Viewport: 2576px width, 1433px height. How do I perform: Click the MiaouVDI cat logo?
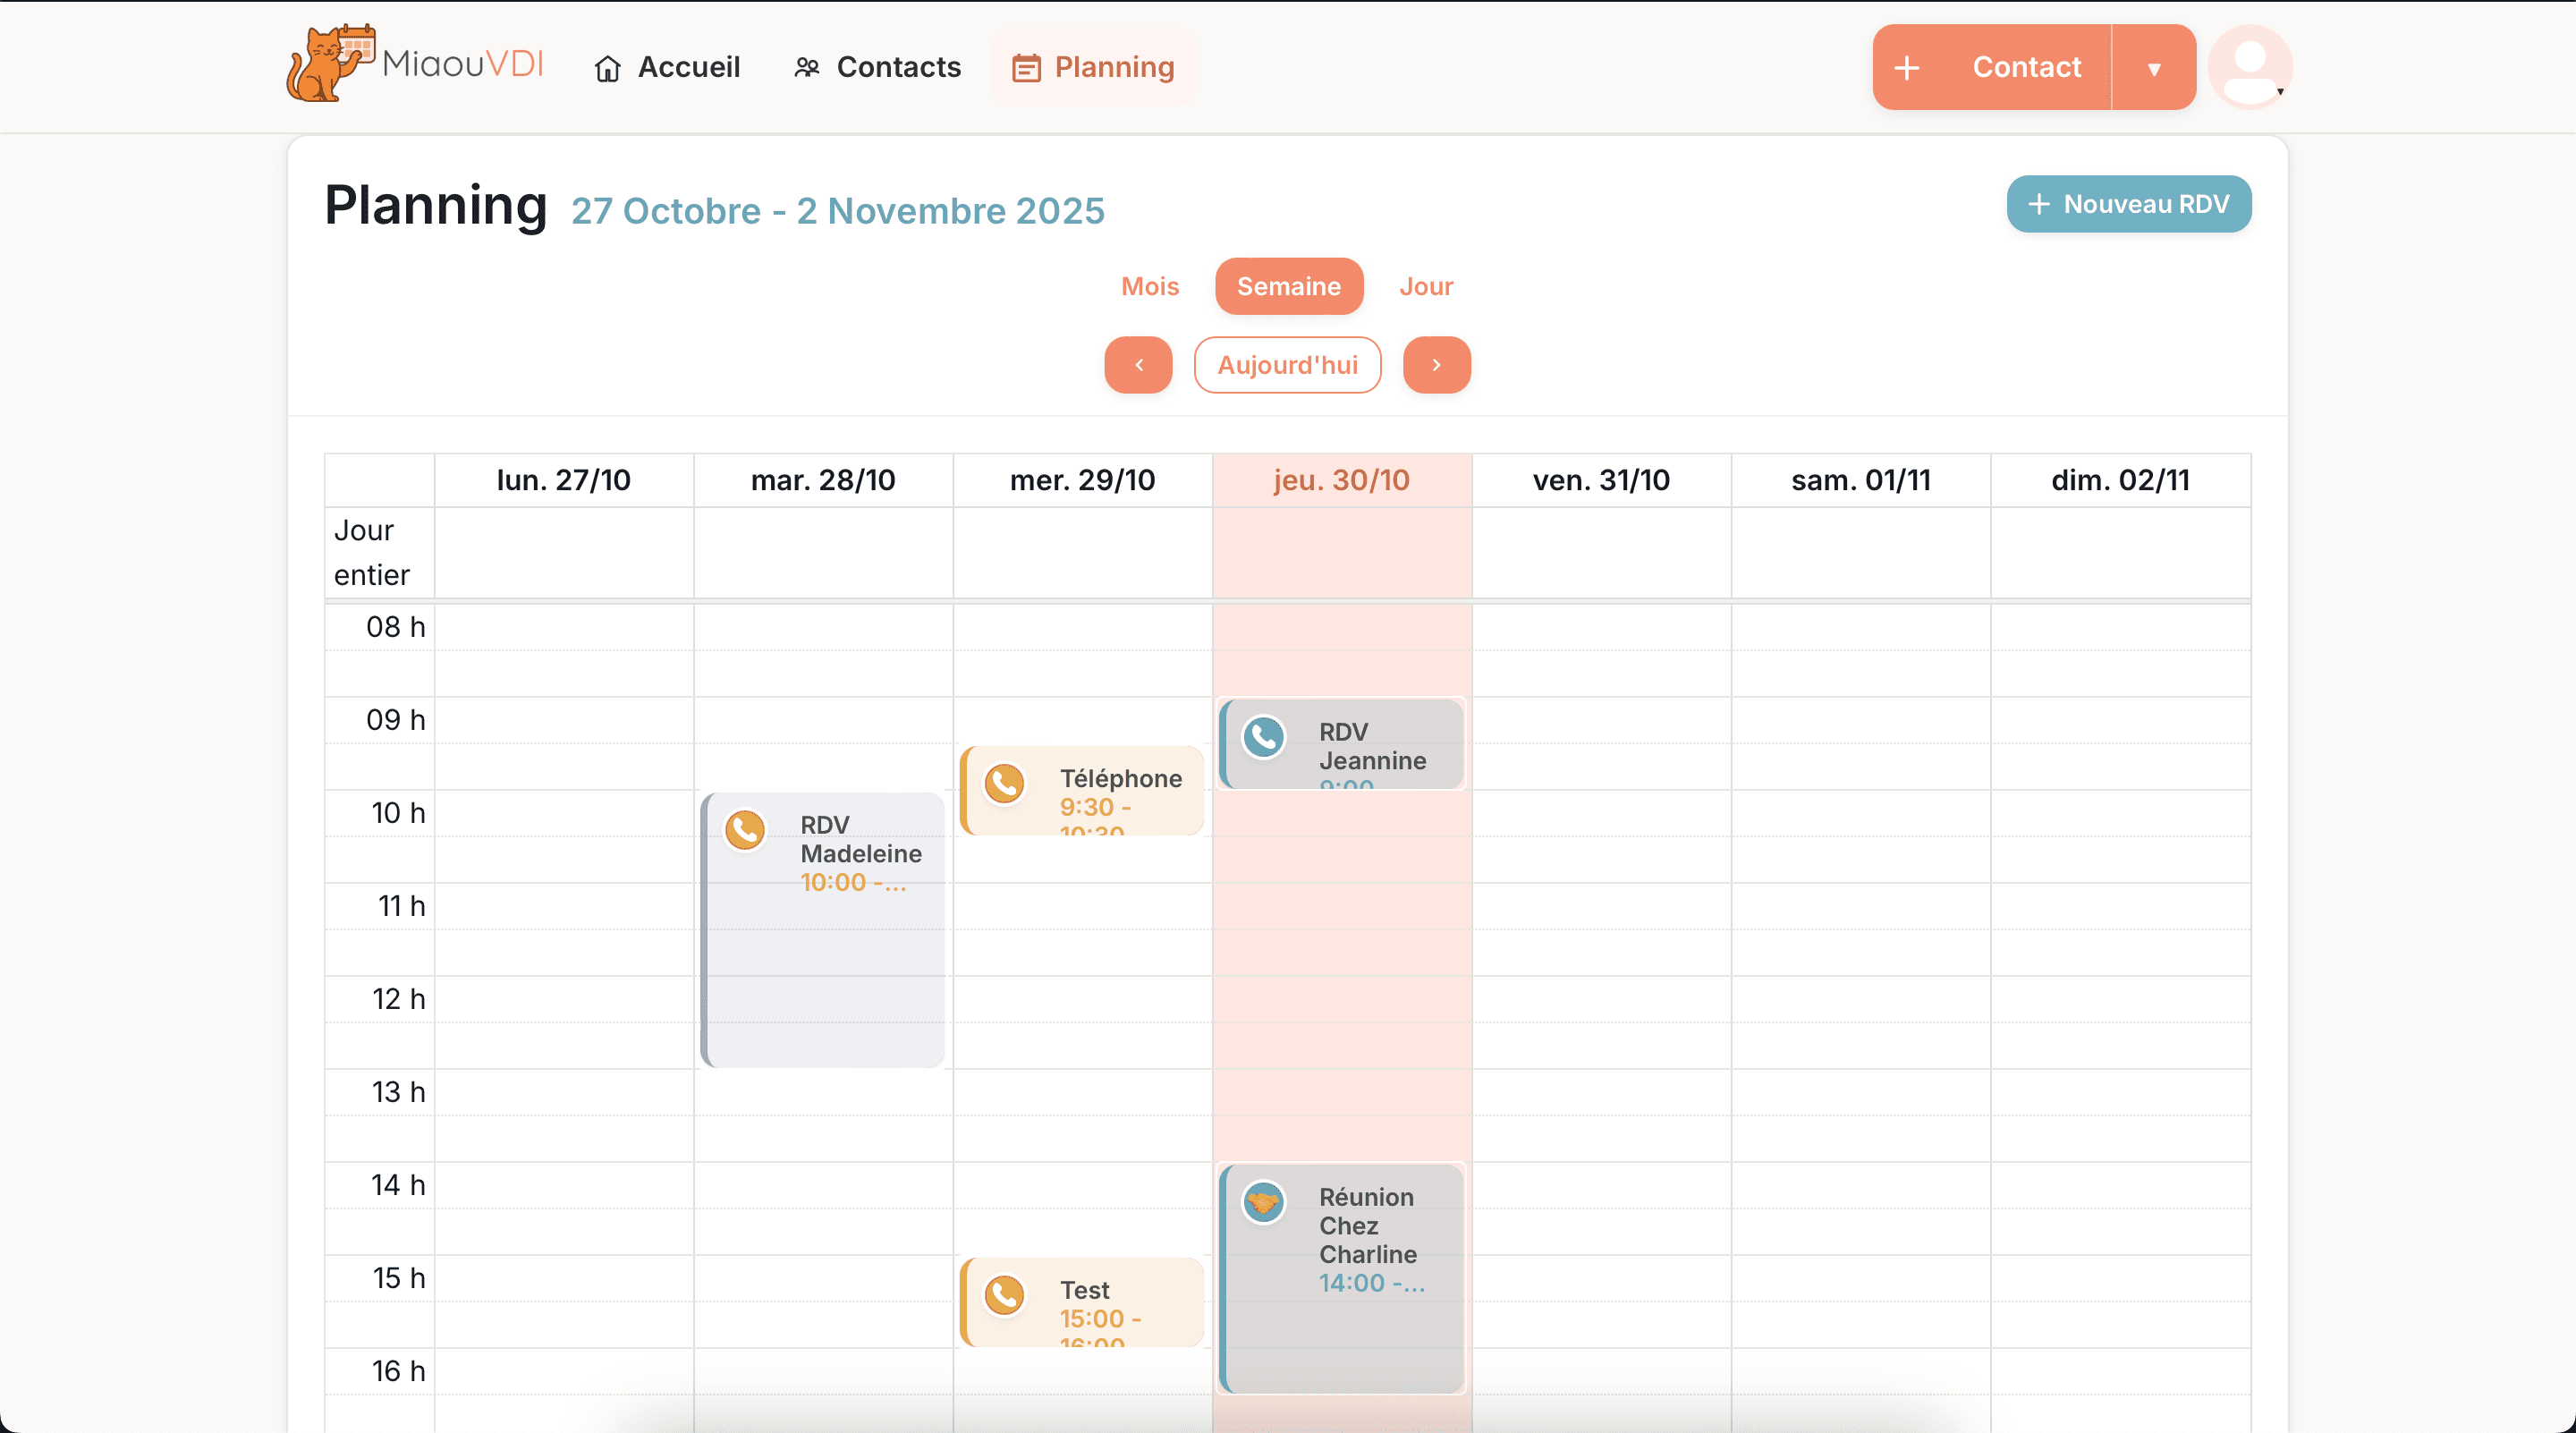click(x=331, y=64)
